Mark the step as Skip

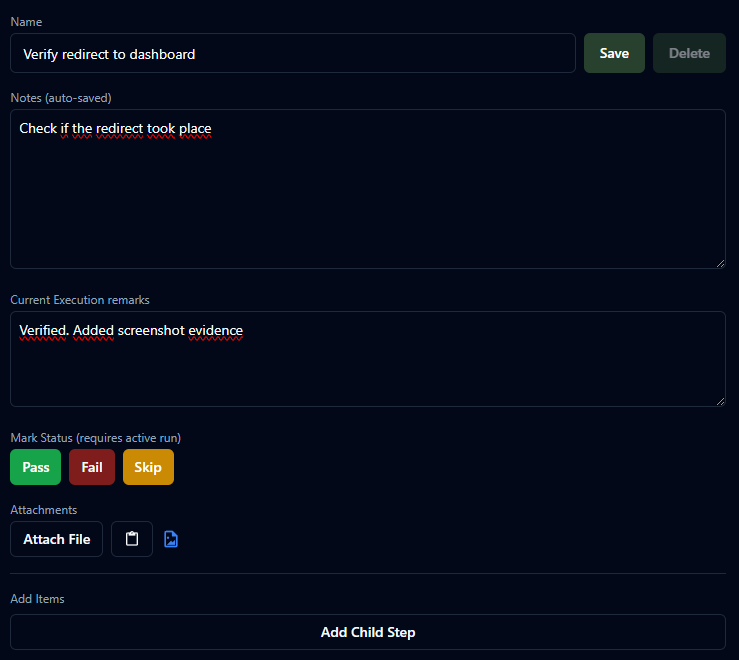point(148,467)
